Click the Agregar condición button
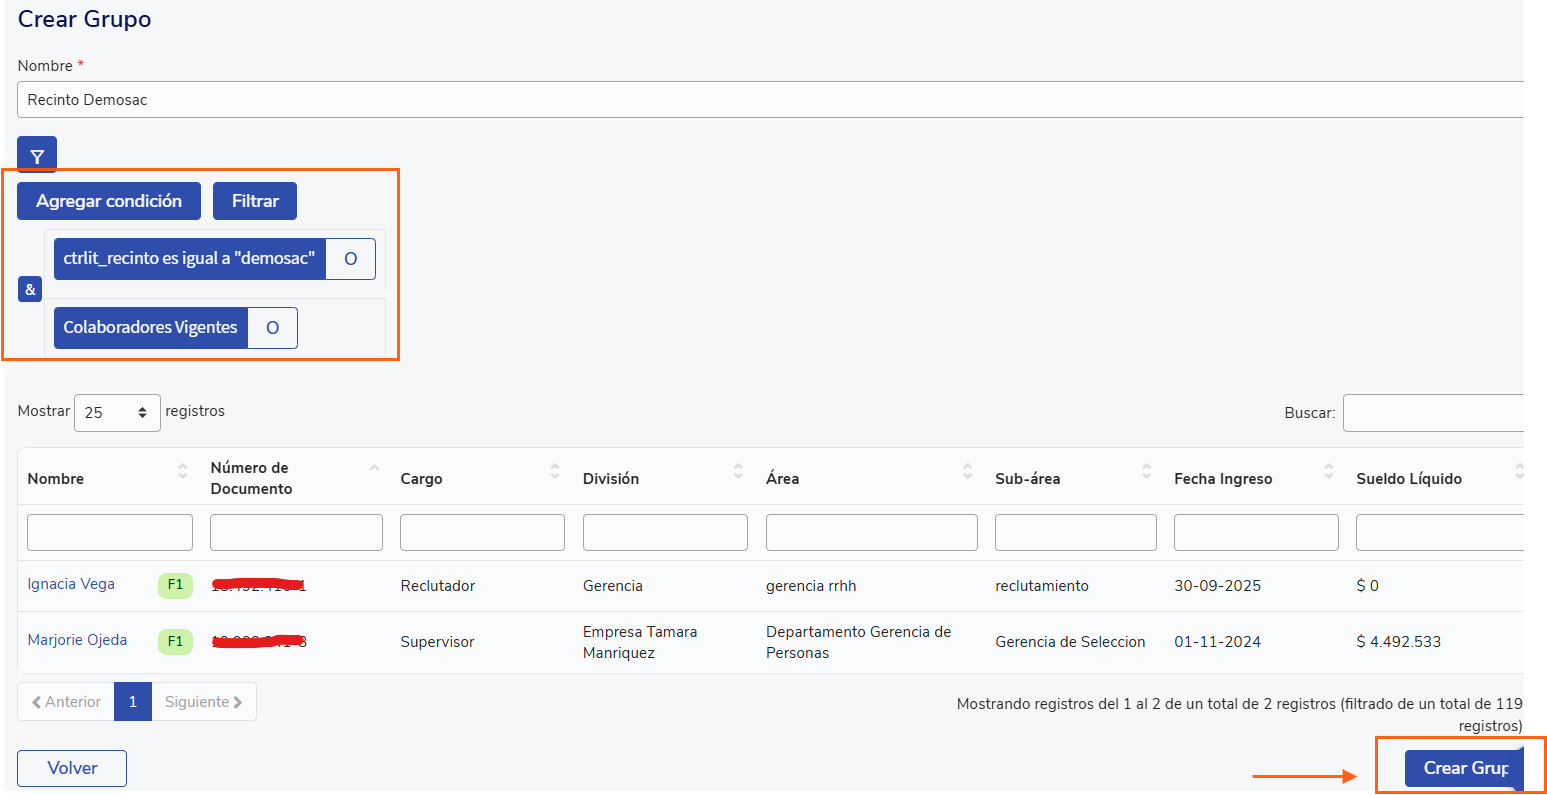This screenshot has height=795, width=1547. (x=109, y=201)
